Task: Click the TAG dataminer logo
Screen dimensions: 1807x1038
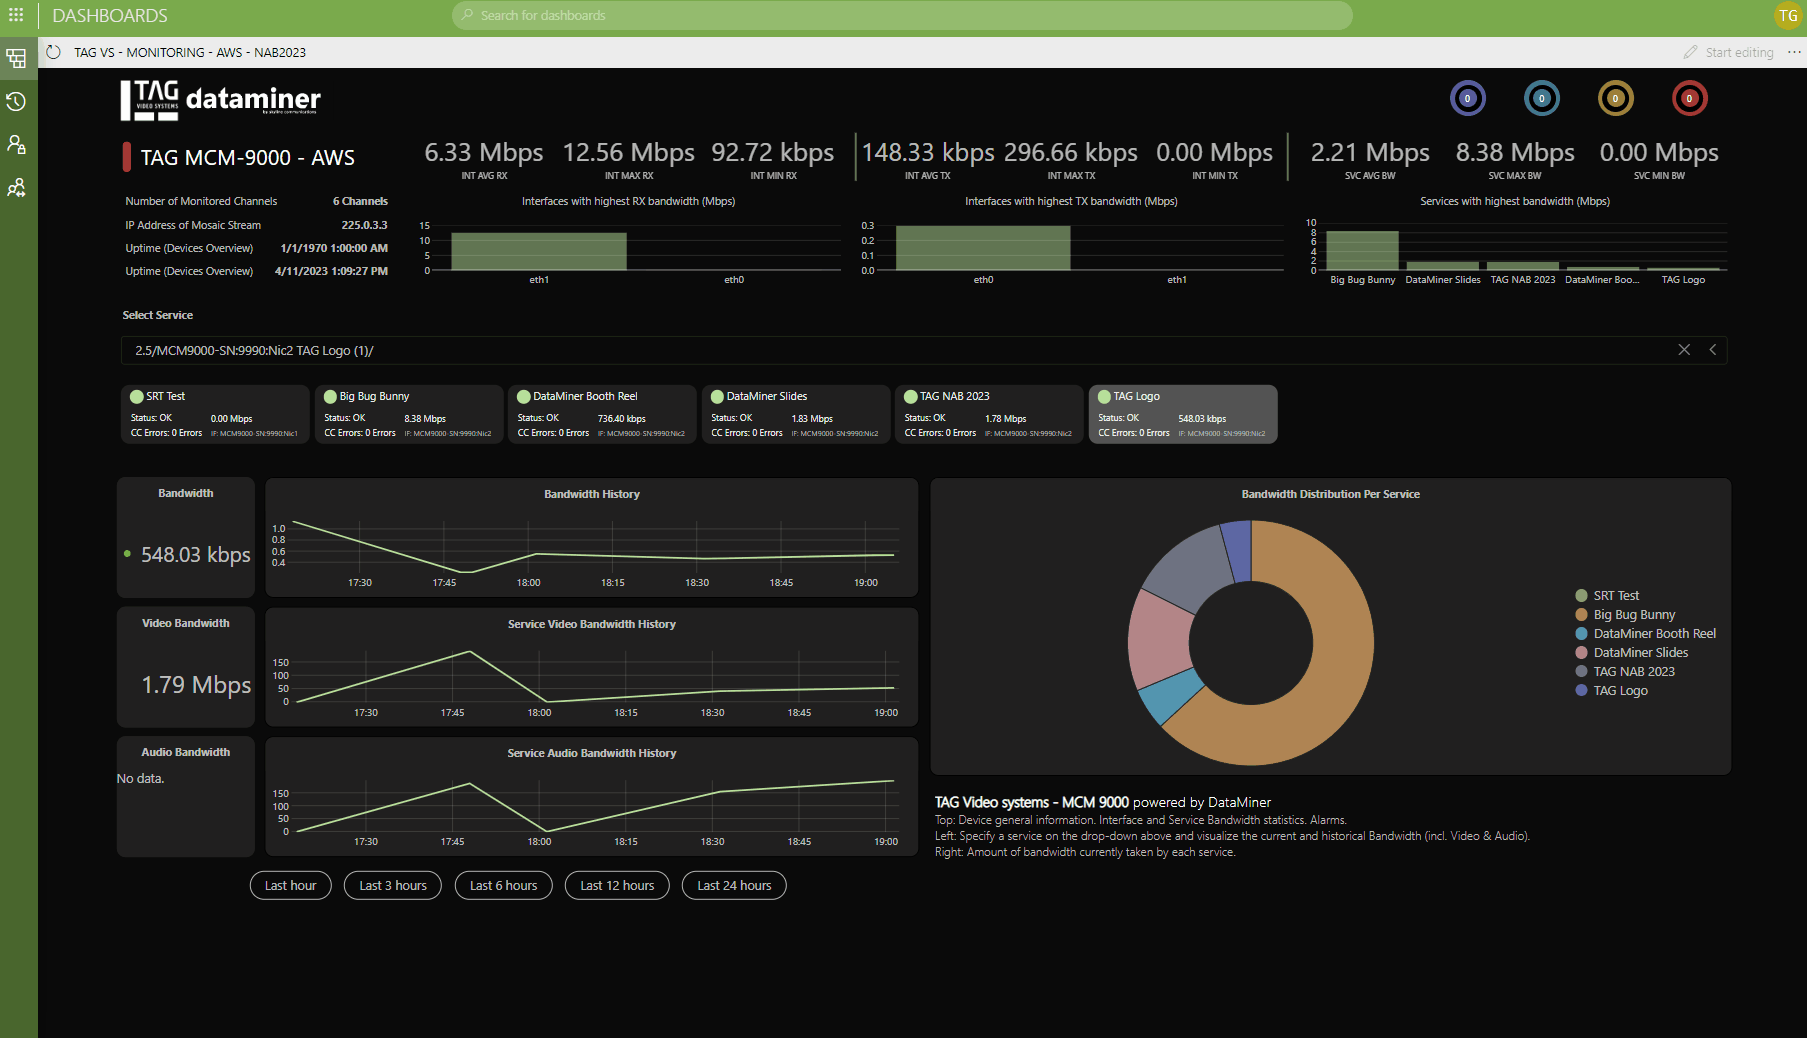Action: click(221, 100)
